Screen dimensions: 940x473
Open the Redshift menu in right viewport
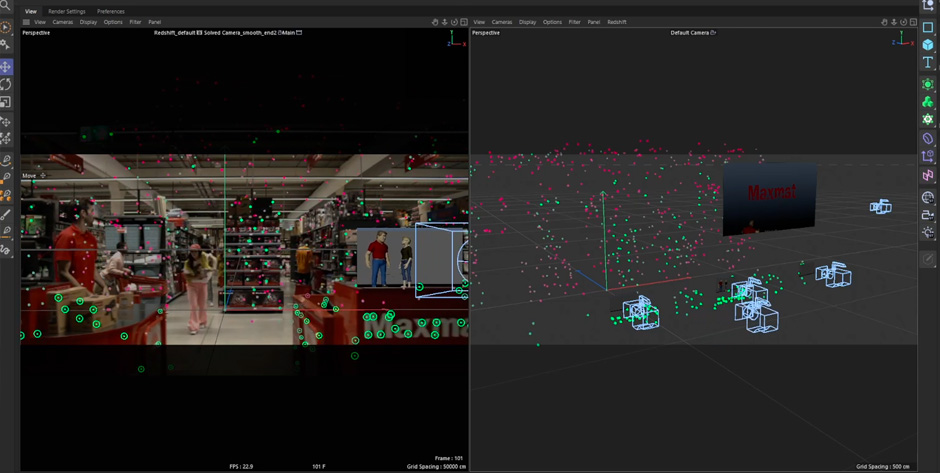pyautogui.click(x=617, y=22)
